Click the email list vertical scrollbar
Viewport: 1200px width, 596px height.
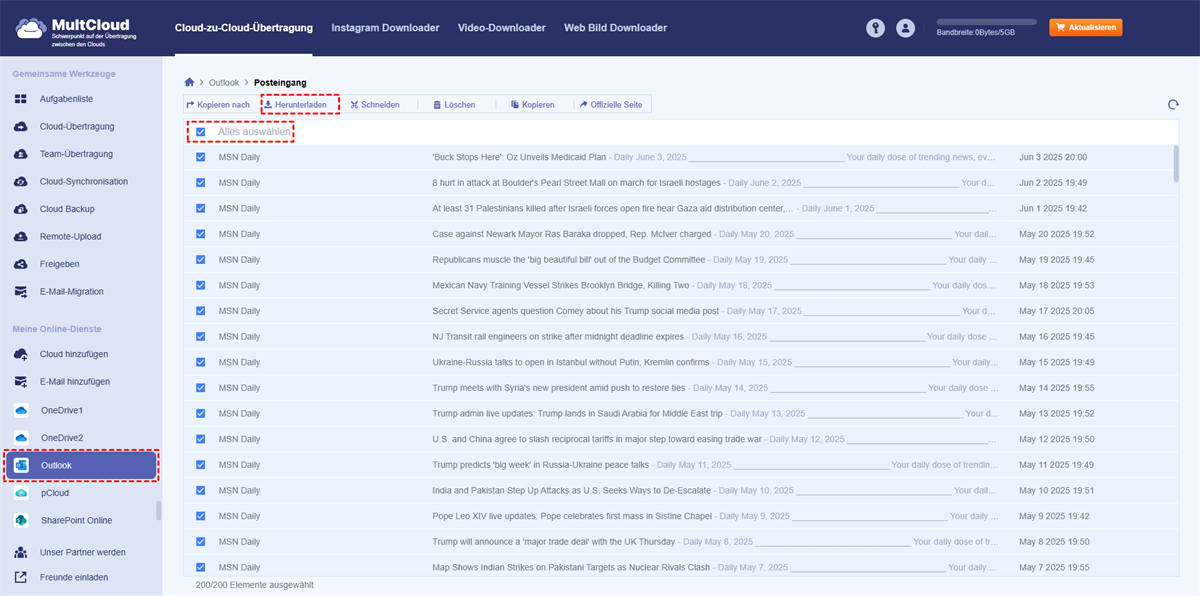point(1176,164)
